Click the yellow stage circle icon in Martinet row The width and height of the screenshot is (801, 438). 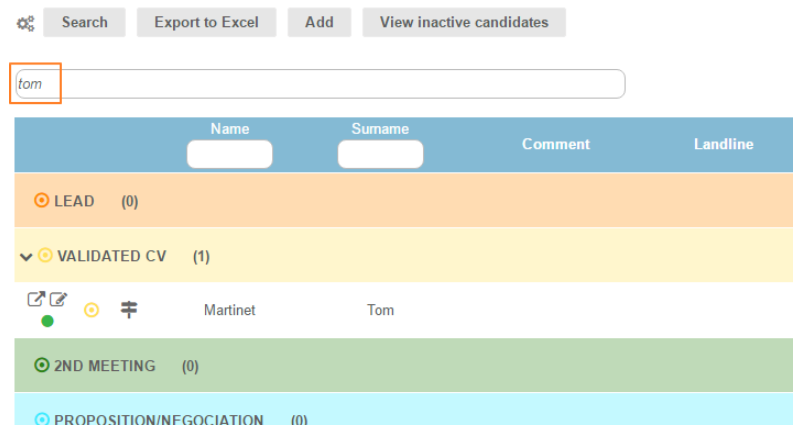pyautogui.click(x=91, y=310)
